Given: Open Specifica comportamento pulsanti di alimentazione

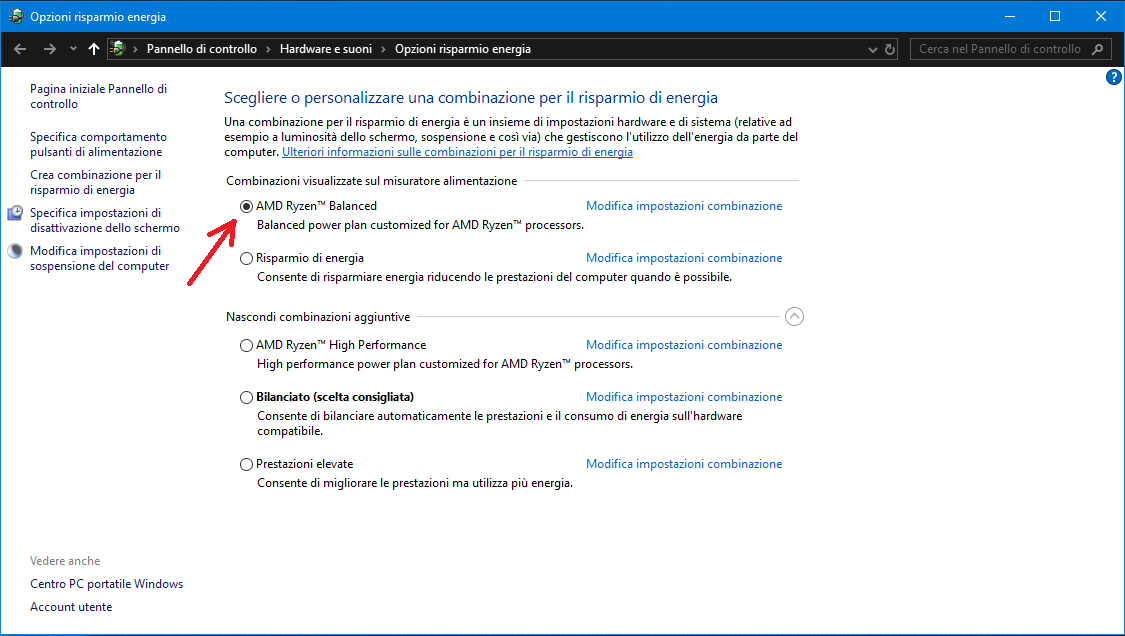Looking at the screenshot, I should (x=98, y=144).
